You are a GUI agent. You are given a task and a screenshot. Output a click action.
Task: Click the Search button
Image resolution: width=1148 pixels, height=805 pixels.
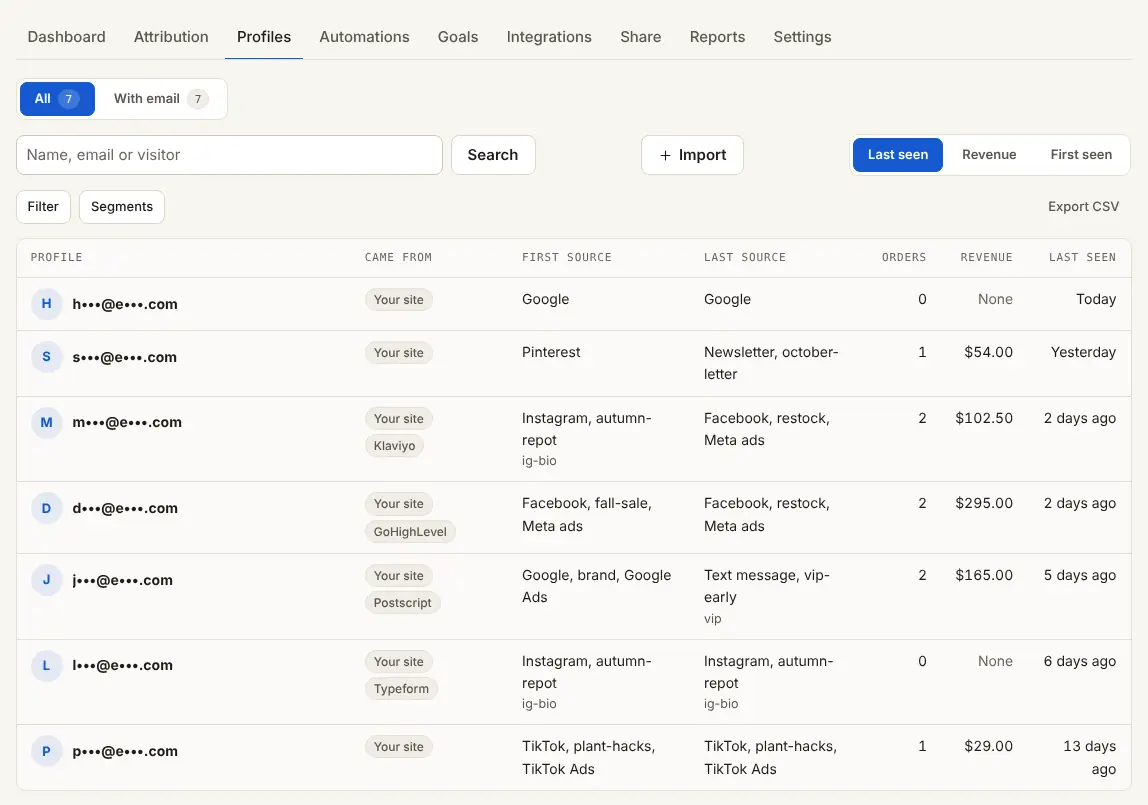[493, 154]
